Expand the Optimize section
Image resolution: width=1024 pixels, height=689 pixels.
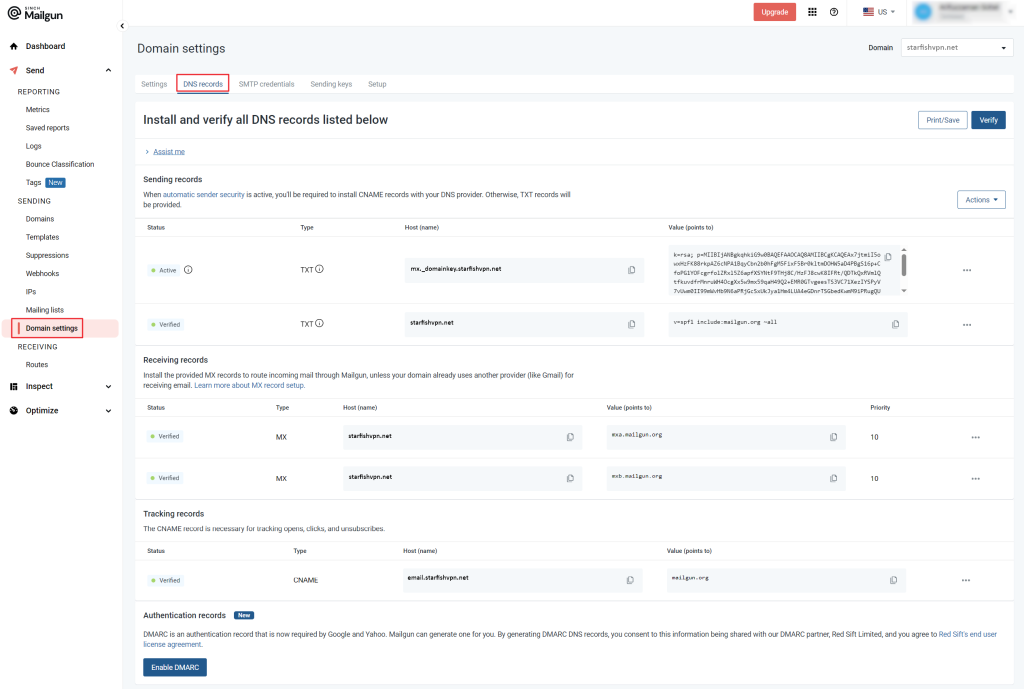[108, 411]
